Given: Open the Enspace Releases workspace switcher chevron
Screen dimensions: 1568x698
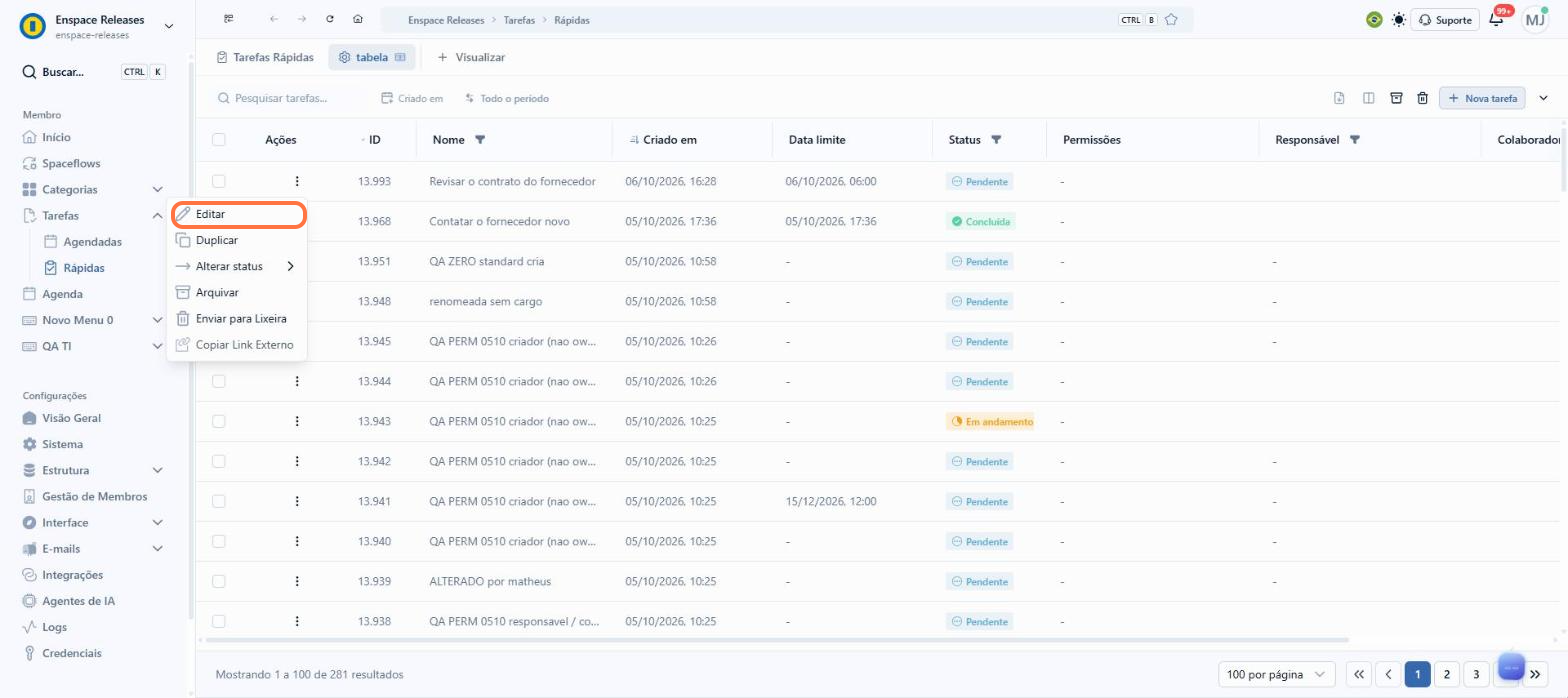Looking at the screenshot, I should (x=167, y=26).
